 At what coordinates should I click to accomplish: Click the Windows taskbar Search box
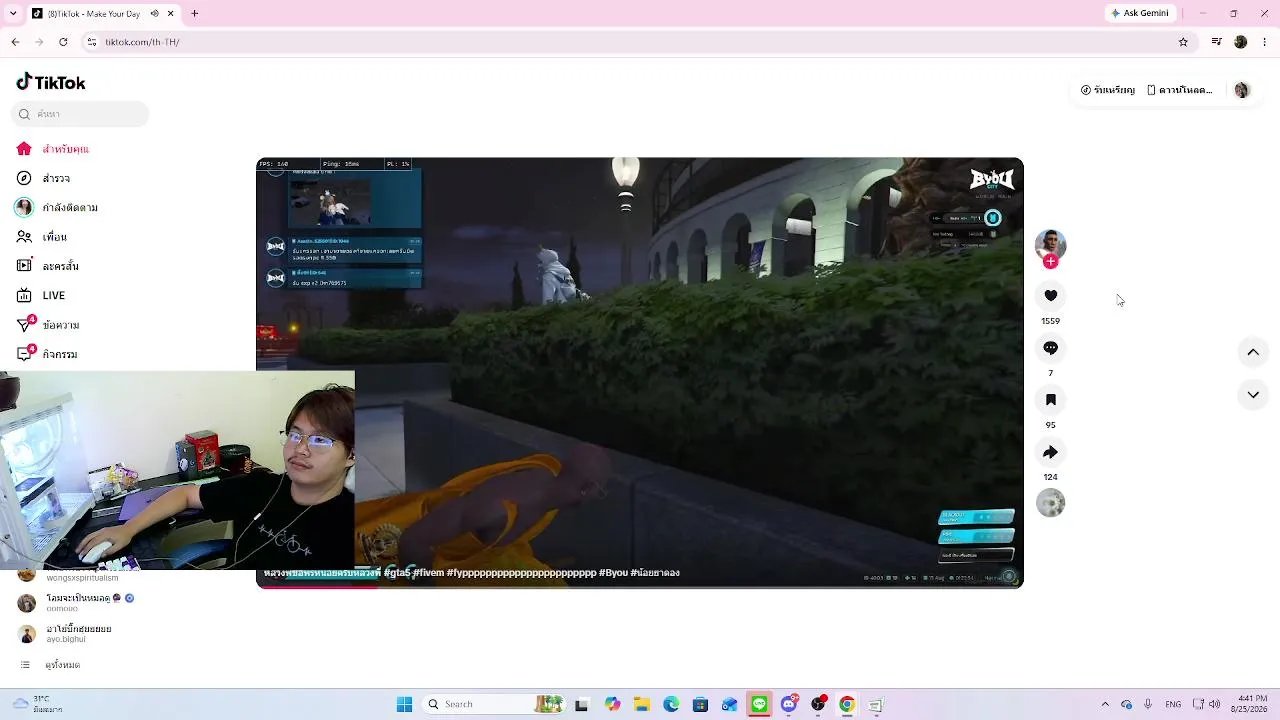point(495,704)
